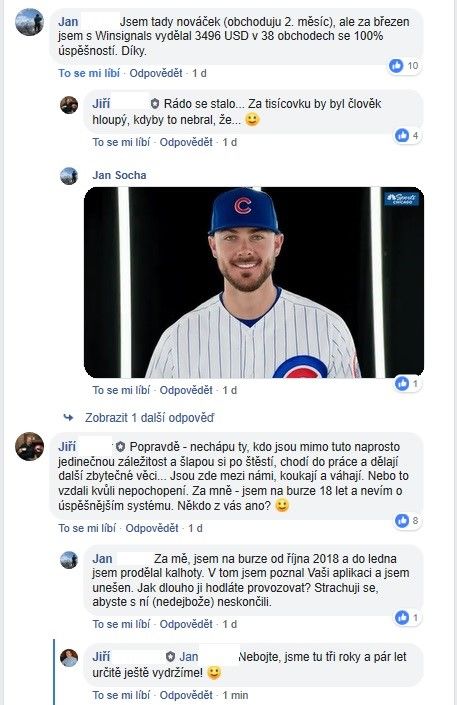457x705 pixels.
Task: Click the mentioned name 'Jan' in the last reply
Action: point(189,657)
